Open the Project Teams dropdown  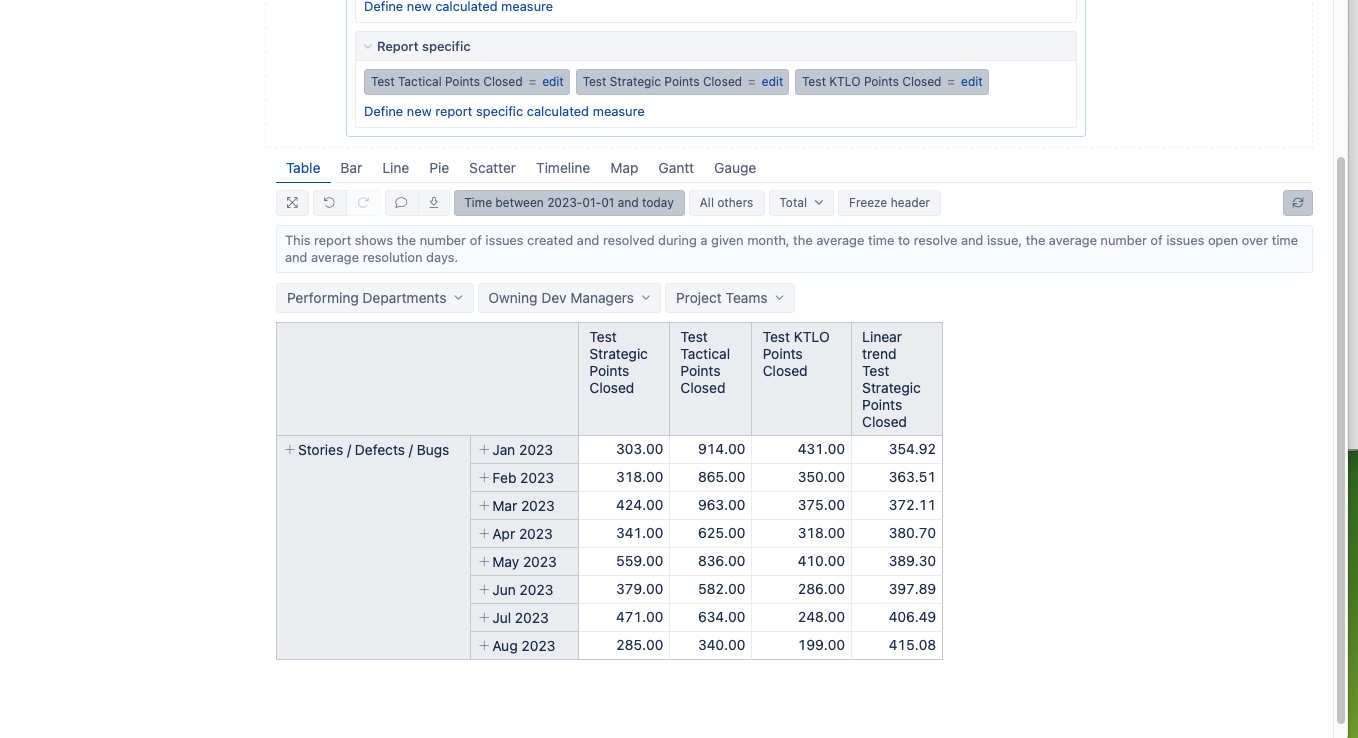point(730,298)
